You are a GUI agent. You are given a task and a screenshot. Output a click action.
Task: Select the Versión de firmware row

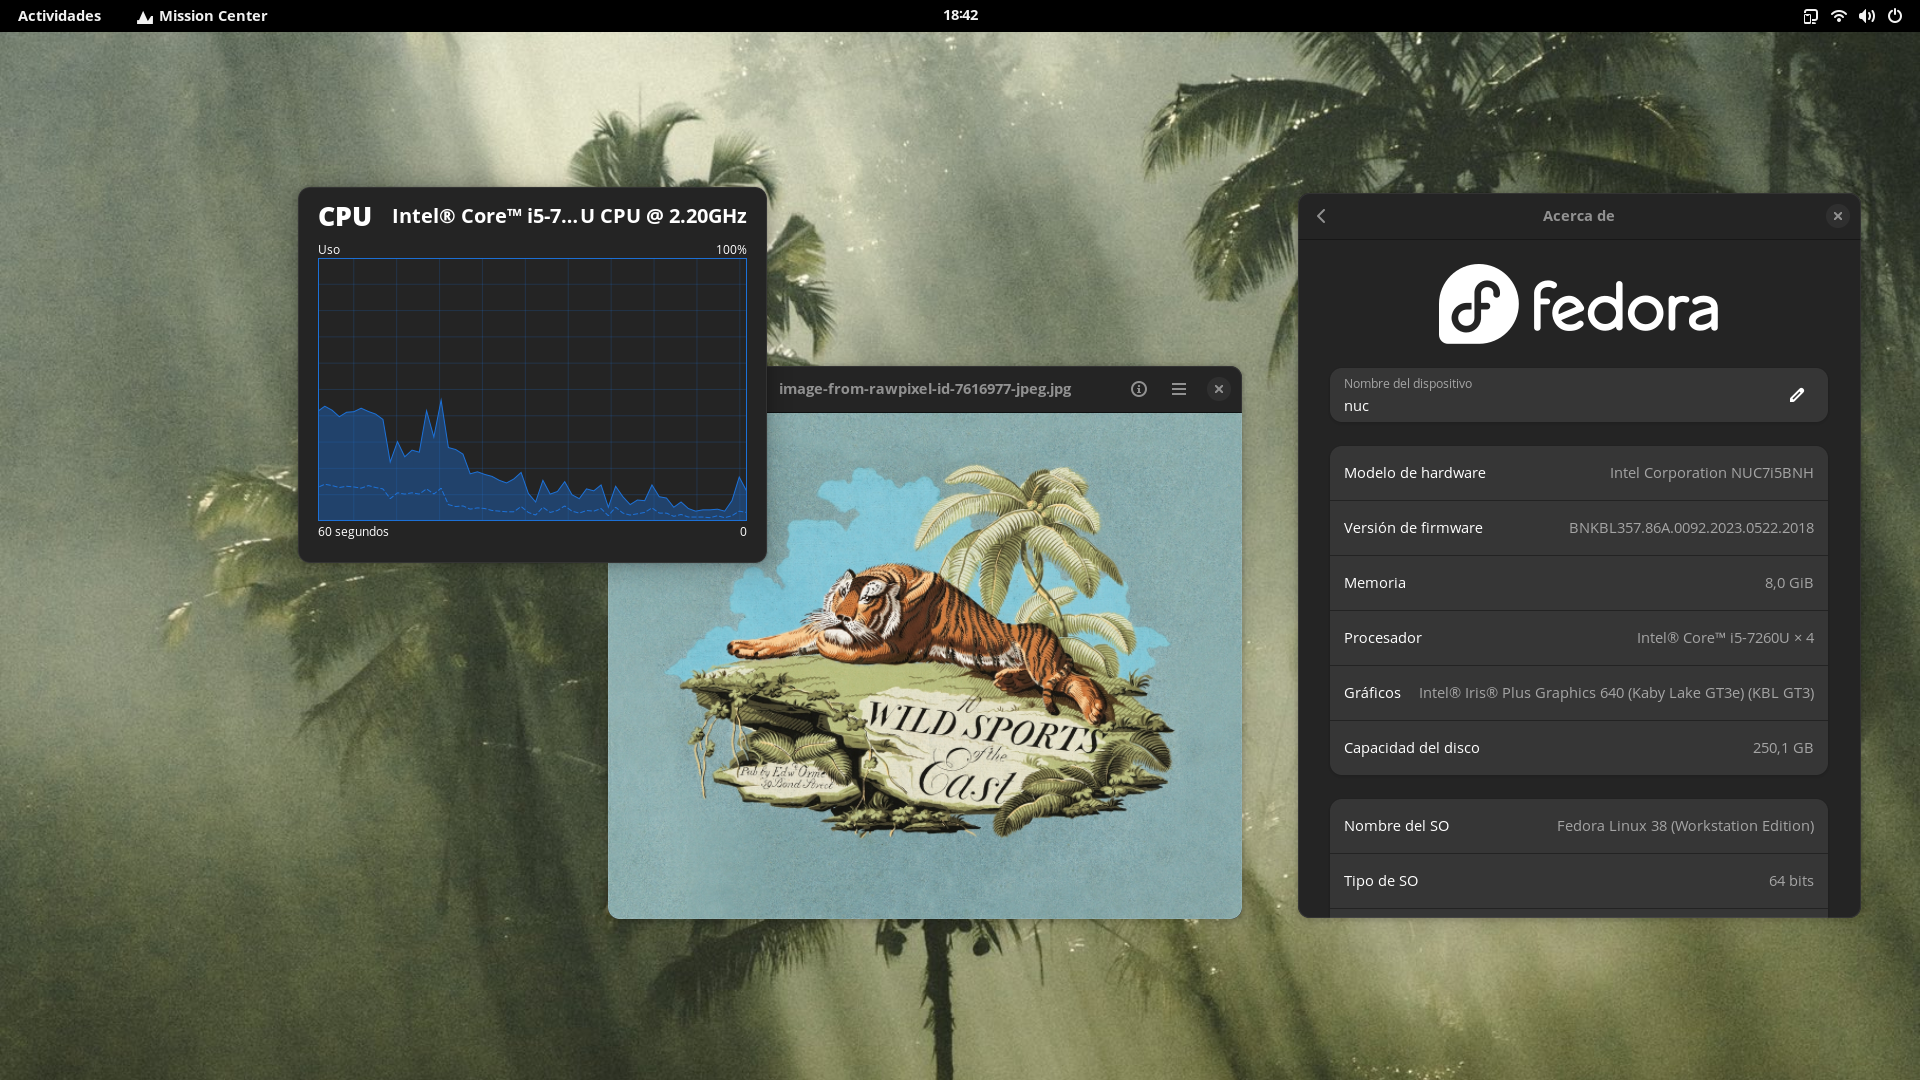click(1578, 528)
